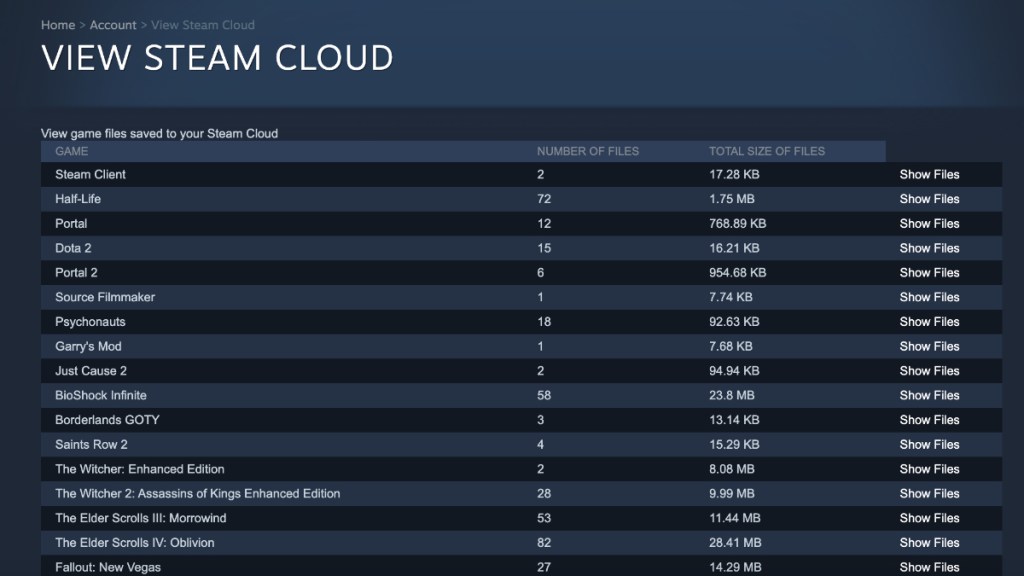Show files for BioShock Infinite
Screen dimensions: 1024x576
click(929, 395)
